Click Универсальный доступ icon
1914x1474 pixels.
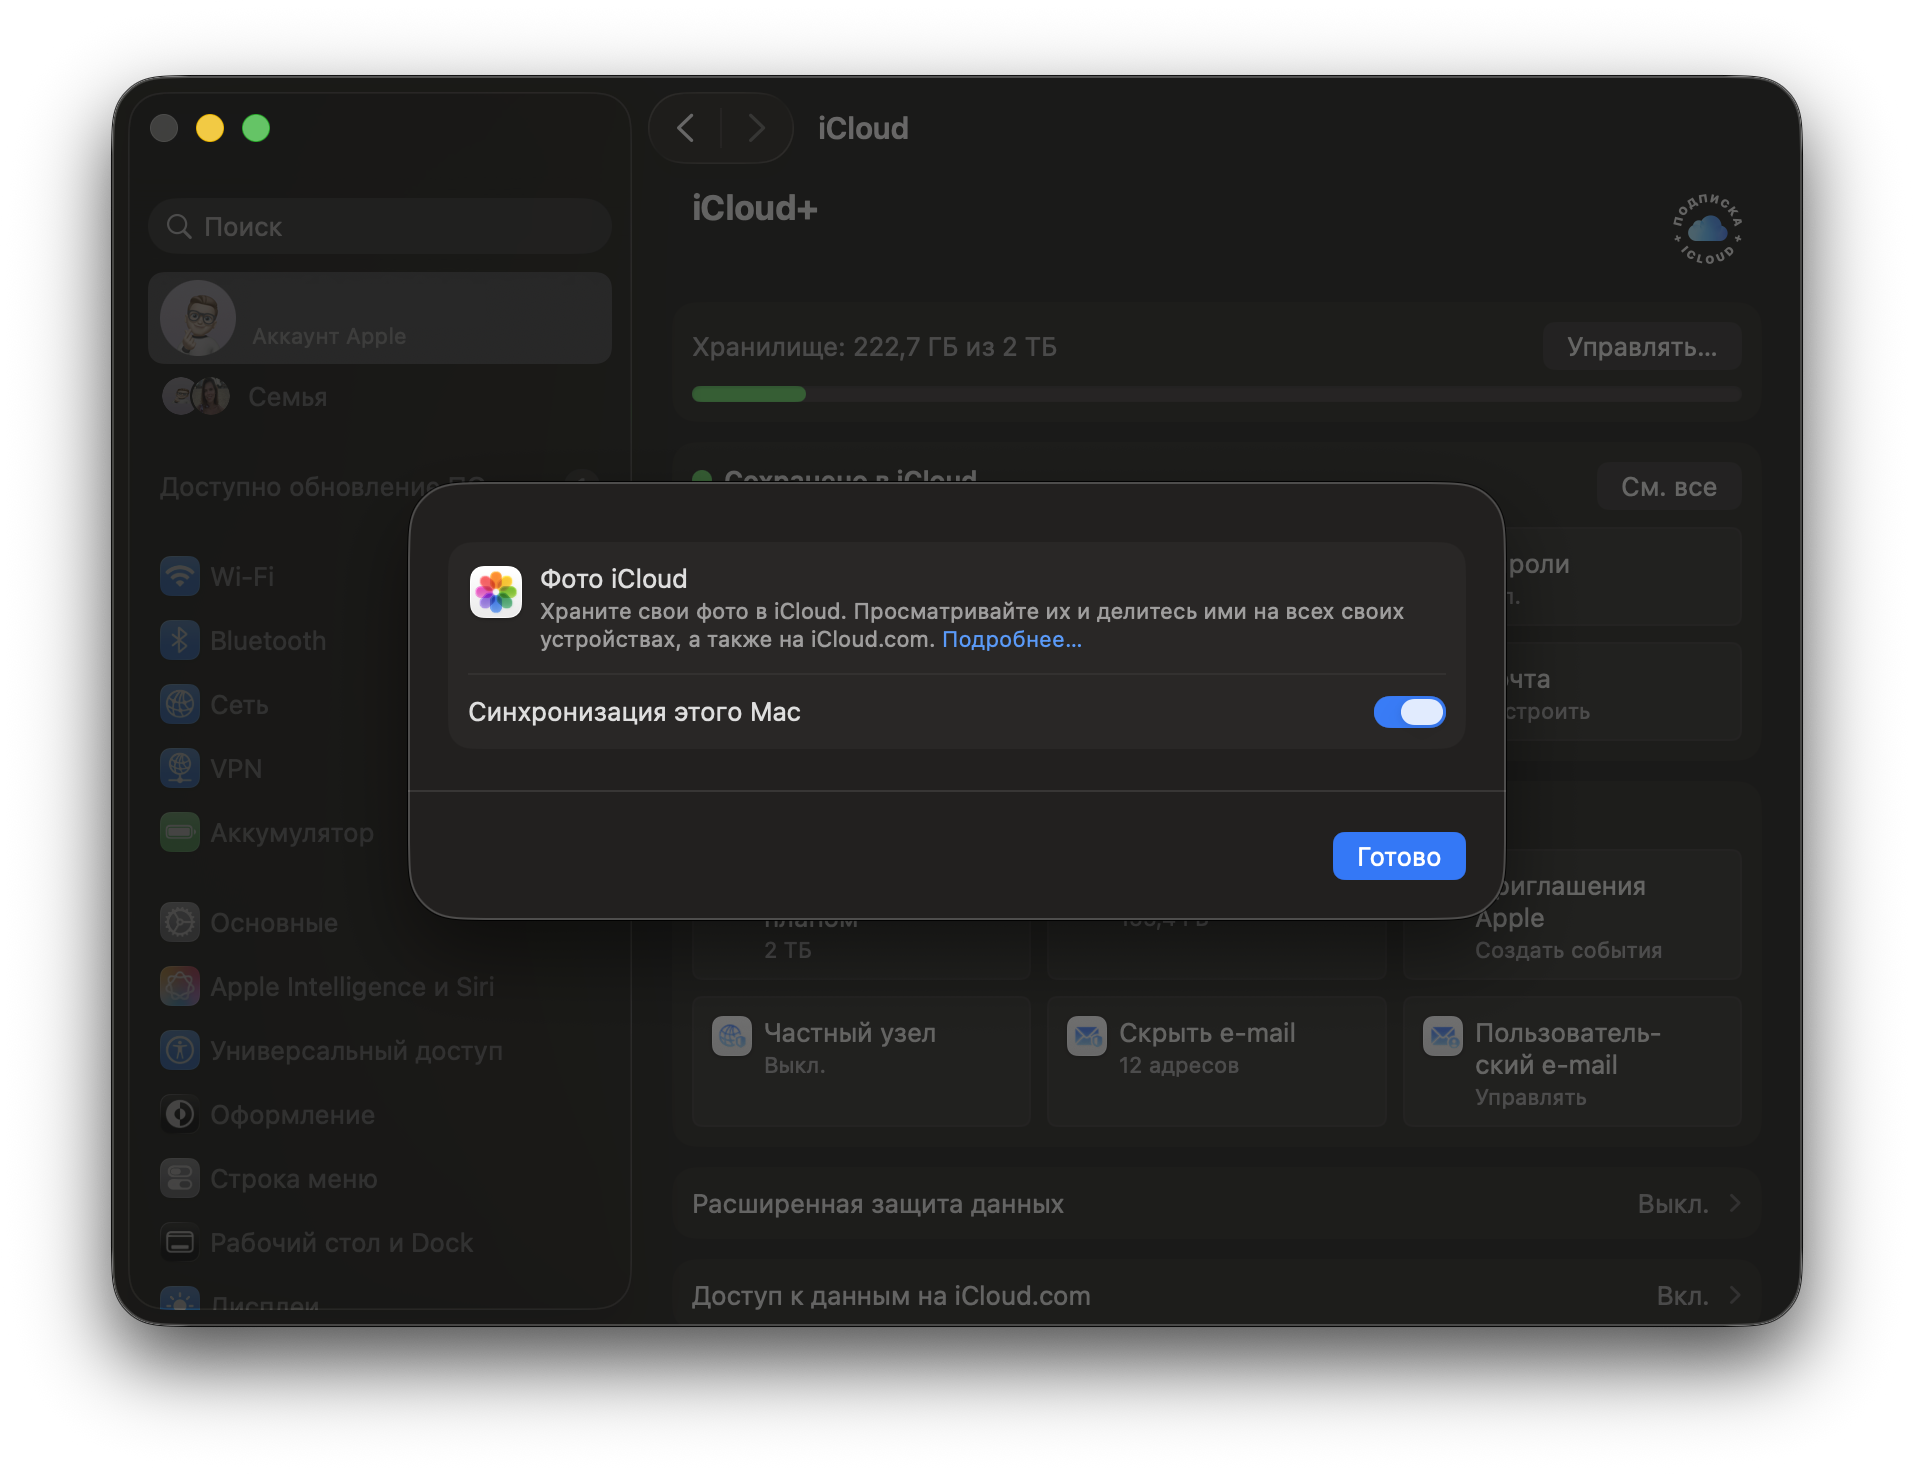tap(180, 1051)
